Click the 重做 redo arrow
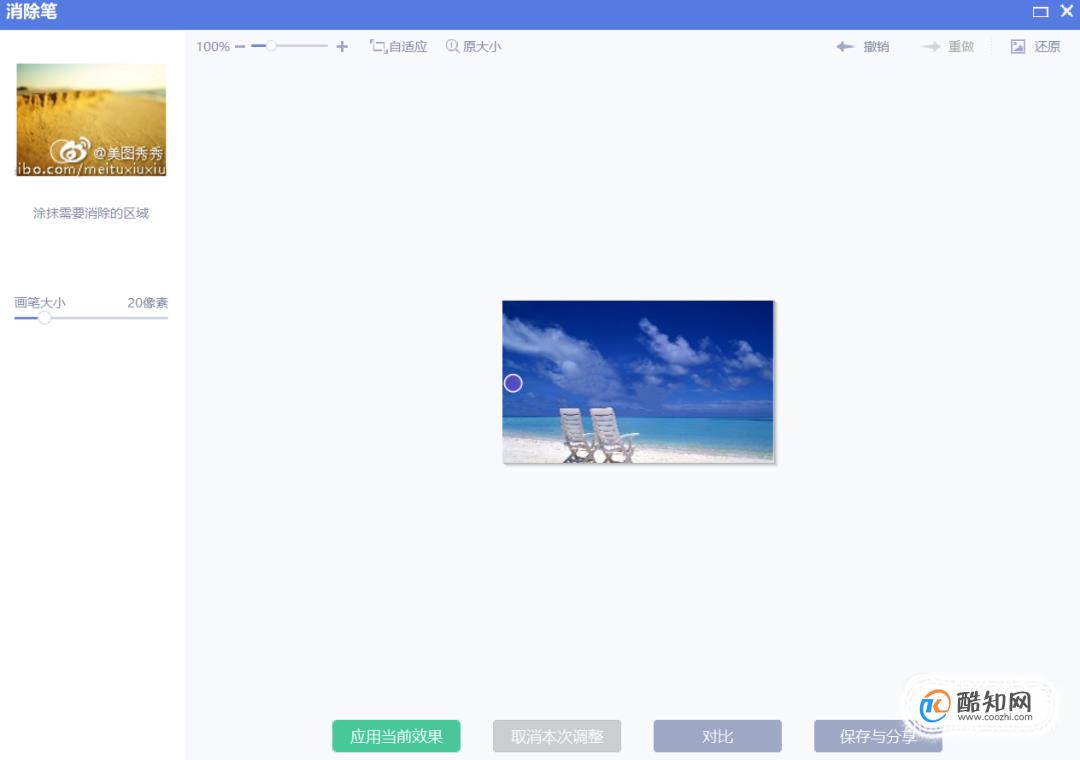 click(x=931, y=47)
